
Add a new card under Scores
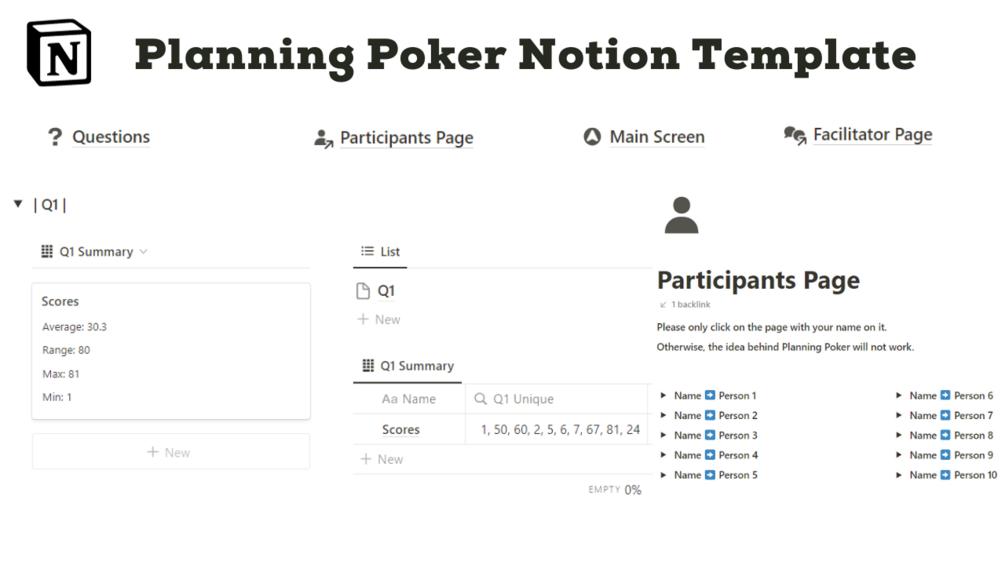[170, 452]
